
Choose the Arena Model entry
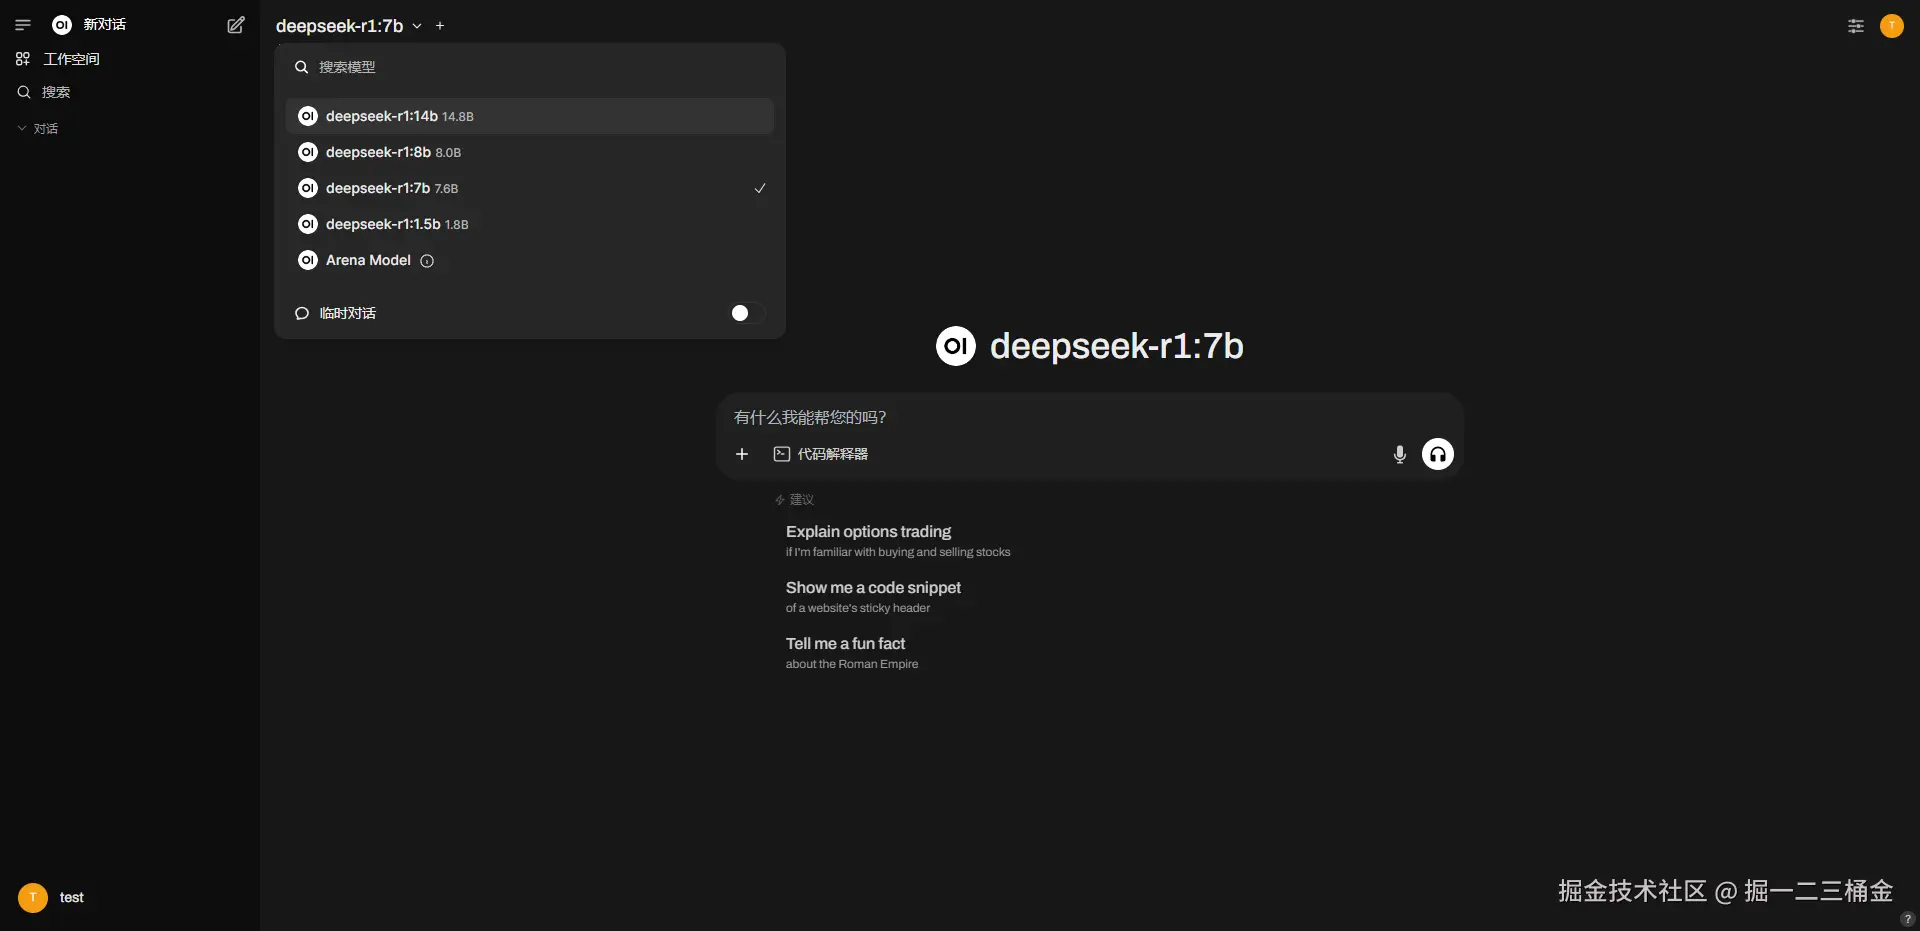coord(530,260)
